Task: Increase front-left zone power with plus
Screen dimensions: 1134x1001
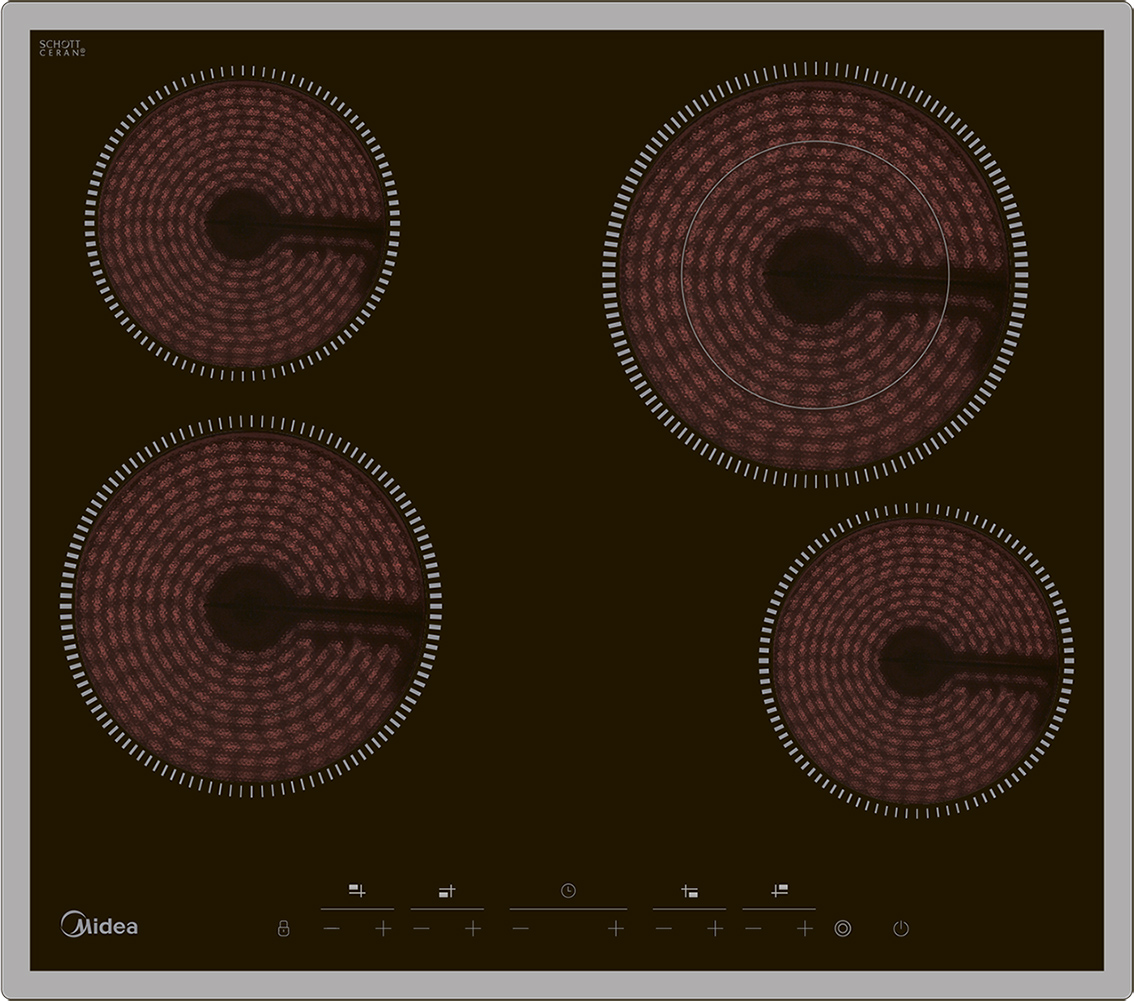Action: (x=473, y=928)
